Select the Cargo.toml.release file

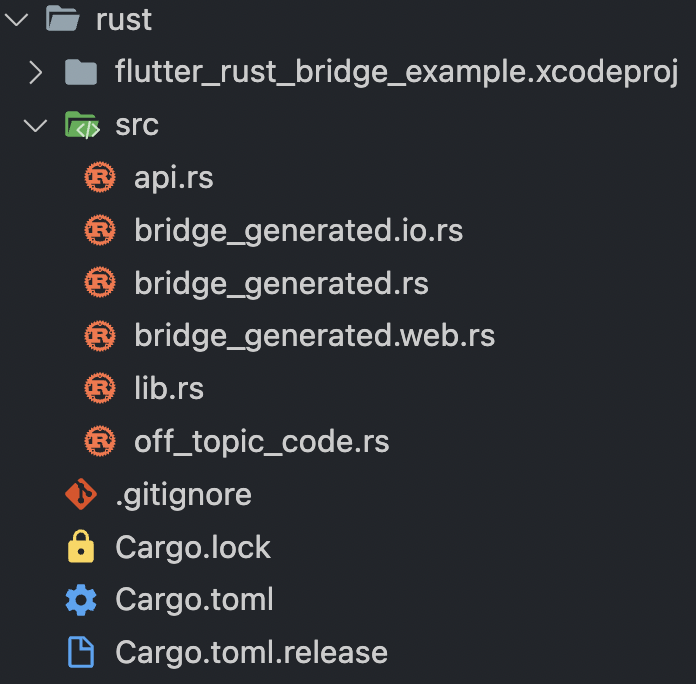pyautogui.click(x=251, y=652)
